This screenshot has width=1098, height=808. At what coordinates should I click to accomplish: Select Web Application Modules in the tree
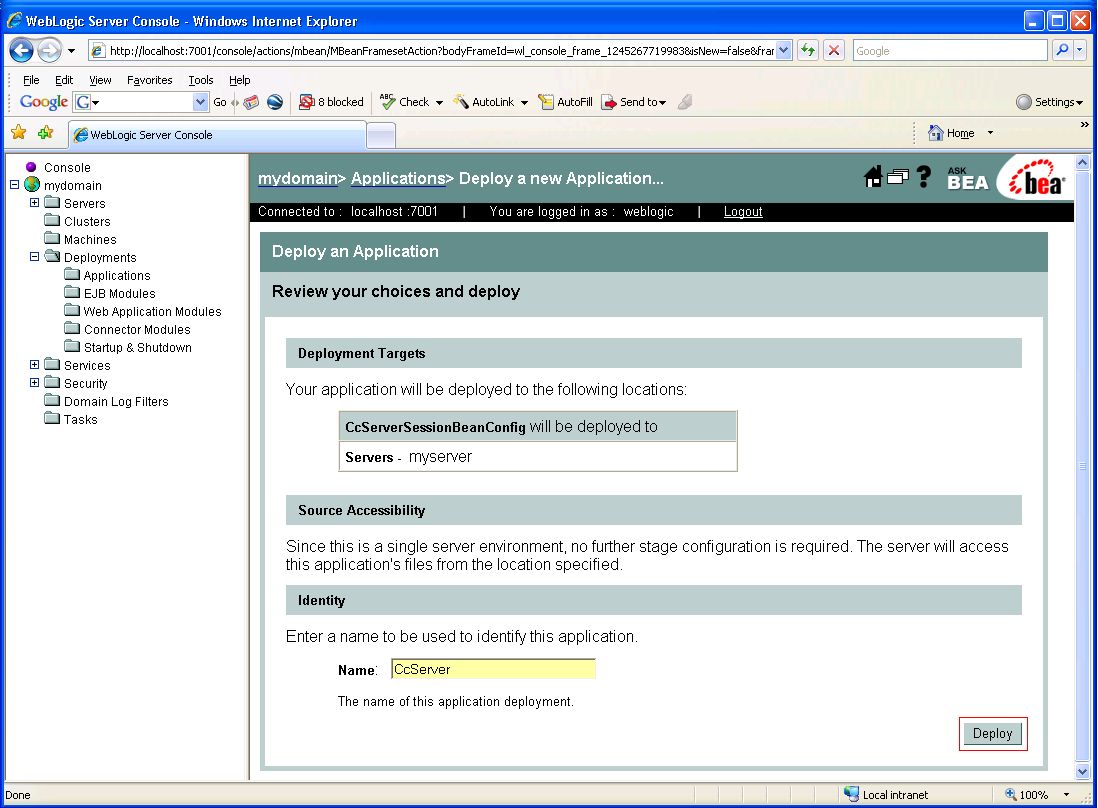tap(152, 312)
